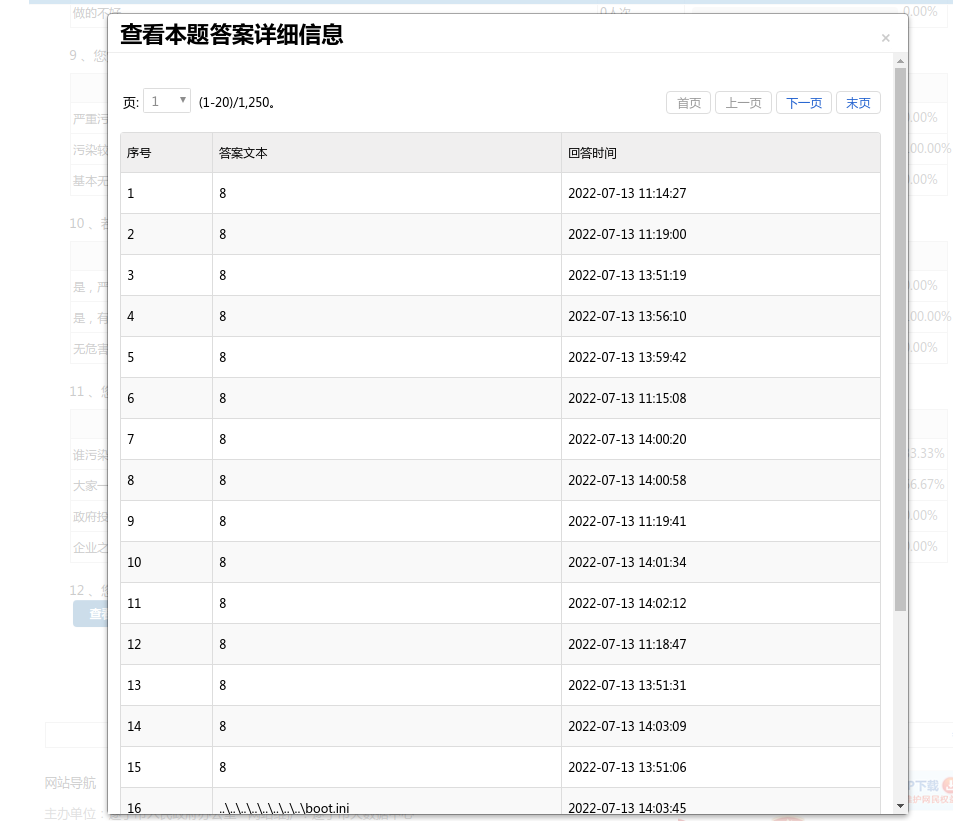This screenshot has height=821, width=953.
Task: Click the 回答时间 column header
Action: [592, 153]
